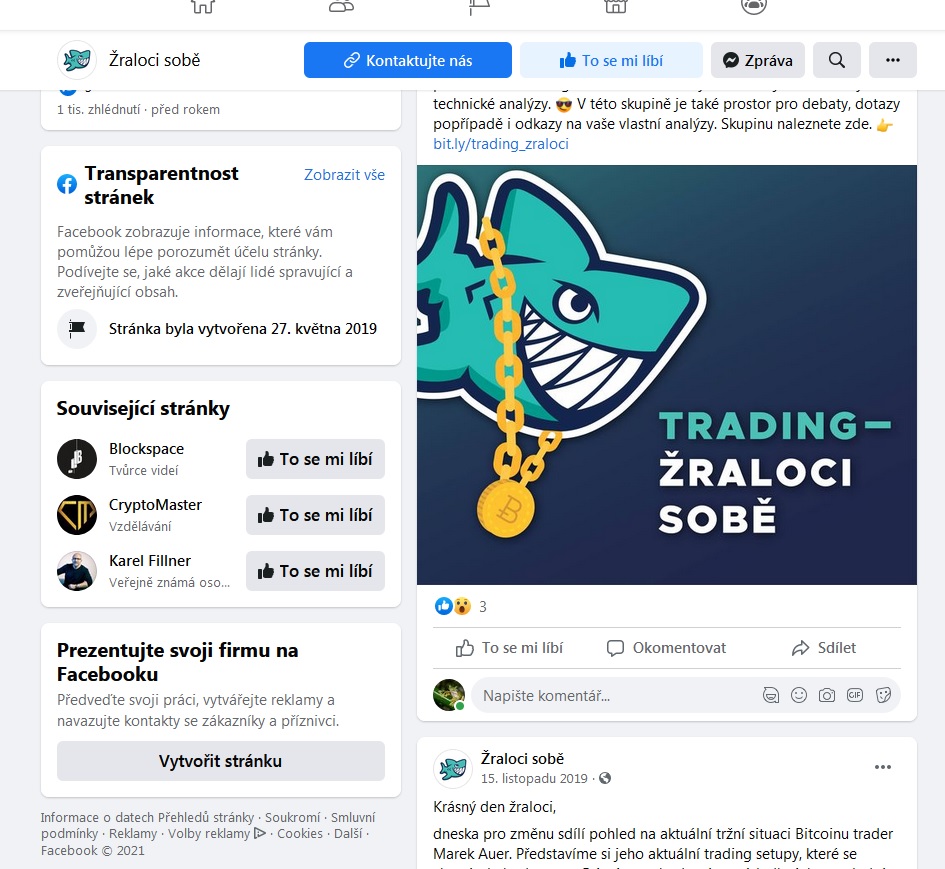Screen dimensions: 945x869
Task: Open the bit.ly/trading_zraloci link
Action: [x=501, y=144]
